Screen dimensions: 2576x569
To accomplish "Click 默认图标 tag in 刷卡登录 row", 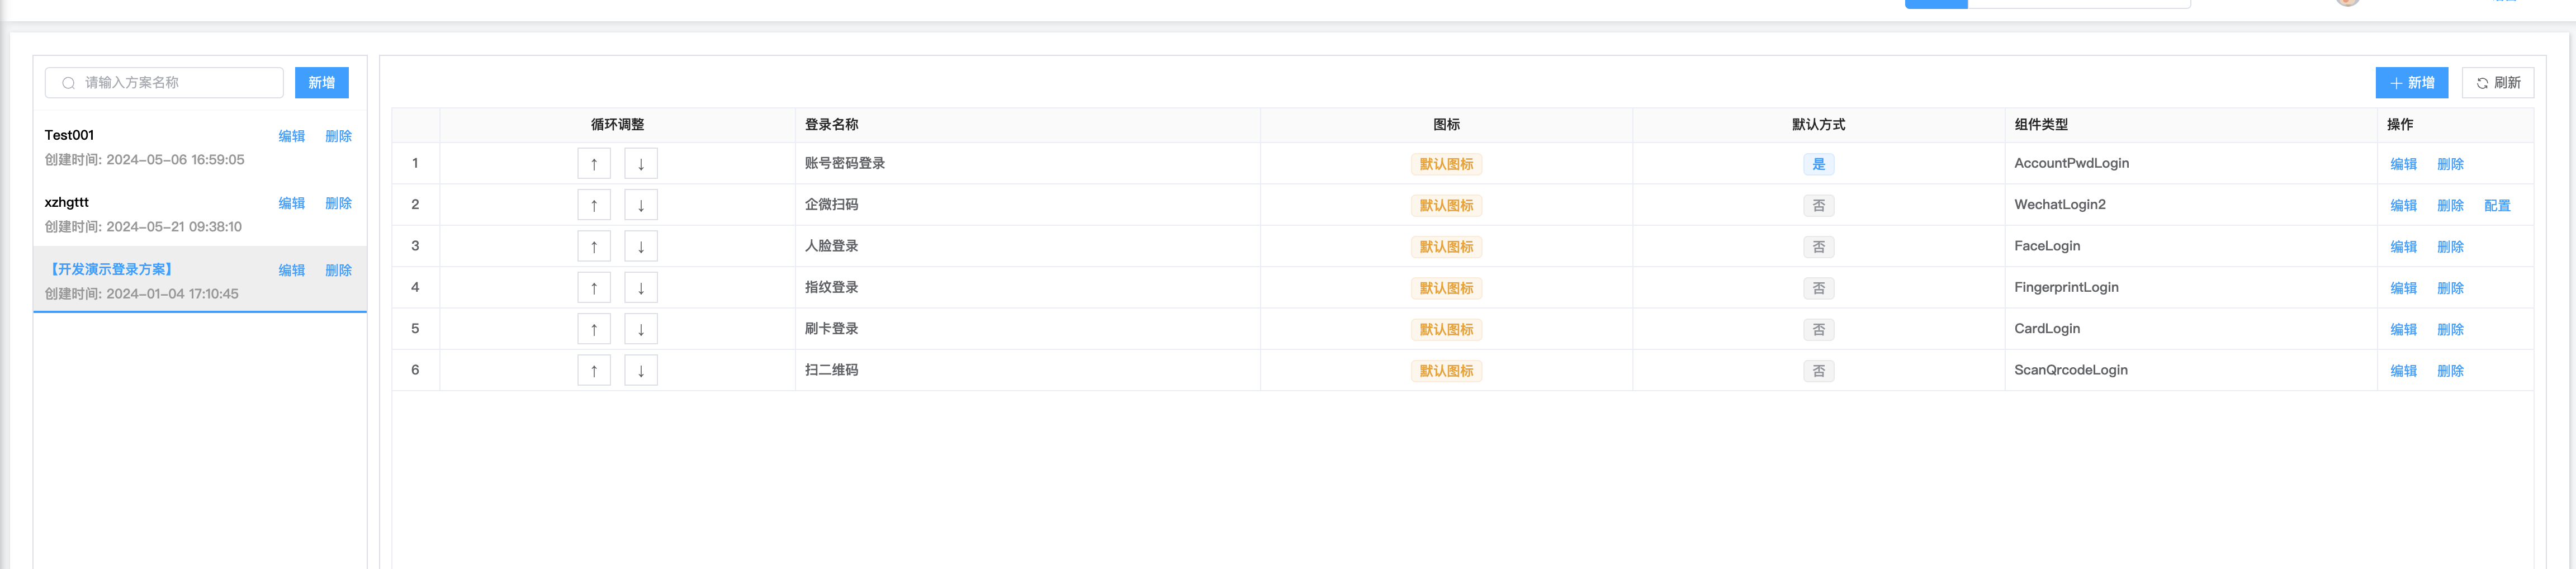I will [1446, 330].
